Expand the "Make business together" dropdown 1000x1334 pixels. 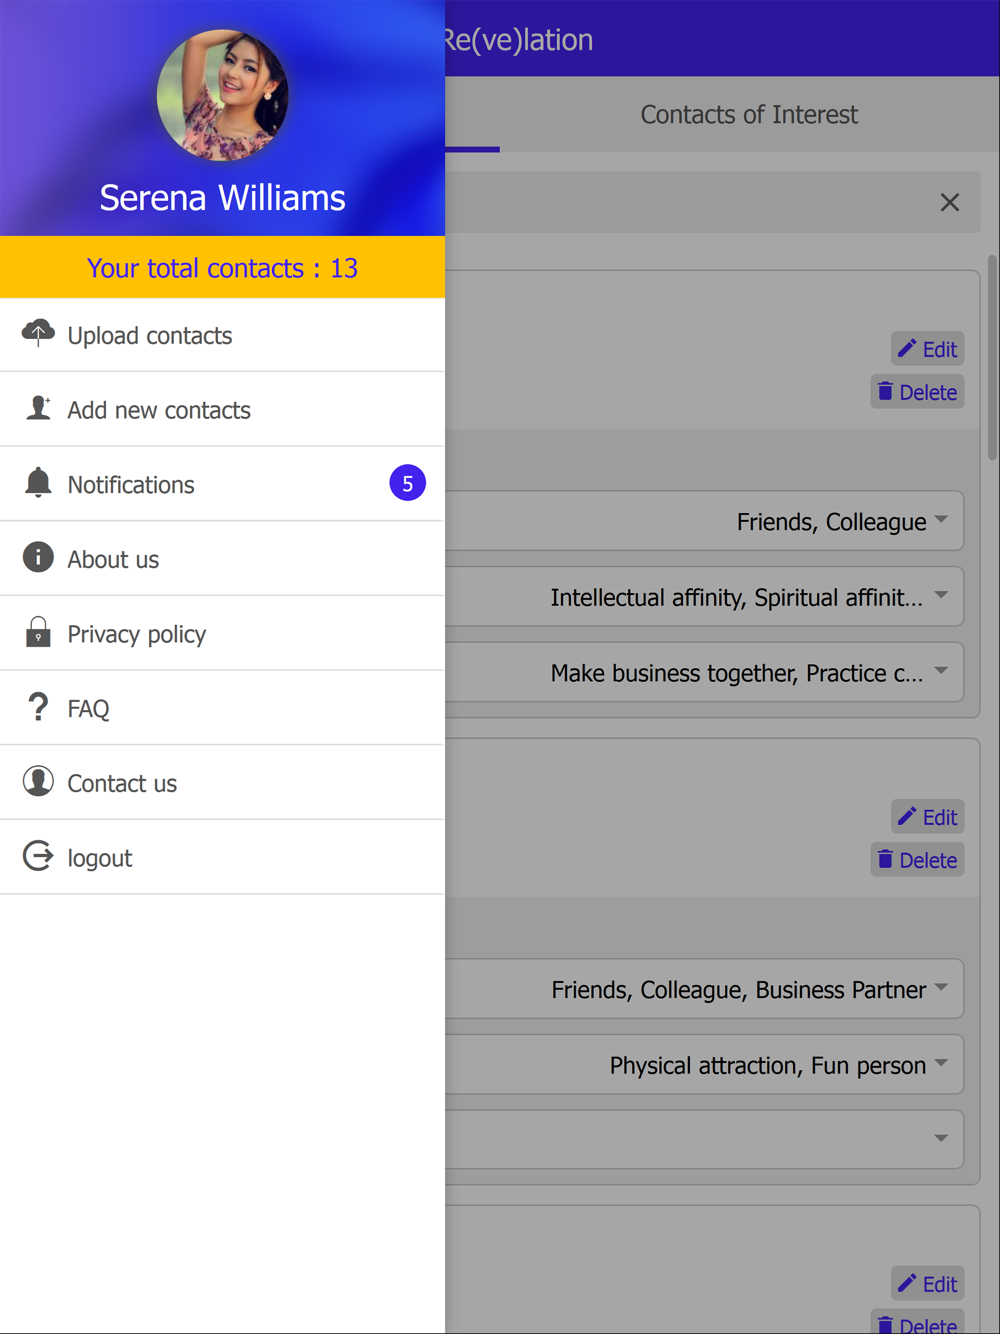click(x=941, y=672)
